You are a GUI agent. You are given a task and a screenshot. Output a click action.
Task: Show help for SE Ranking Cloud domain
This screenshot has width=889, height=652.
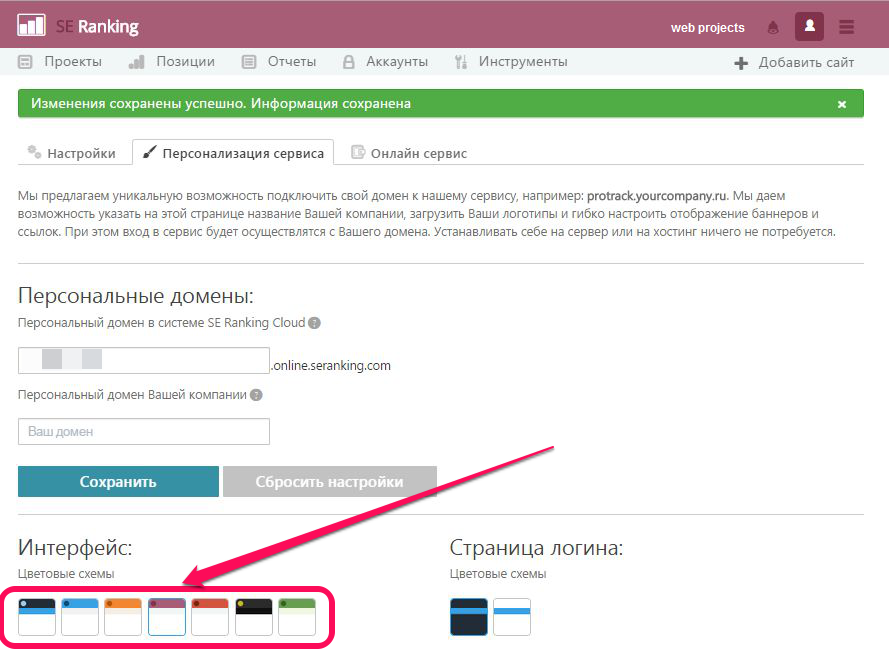point(314,323)
